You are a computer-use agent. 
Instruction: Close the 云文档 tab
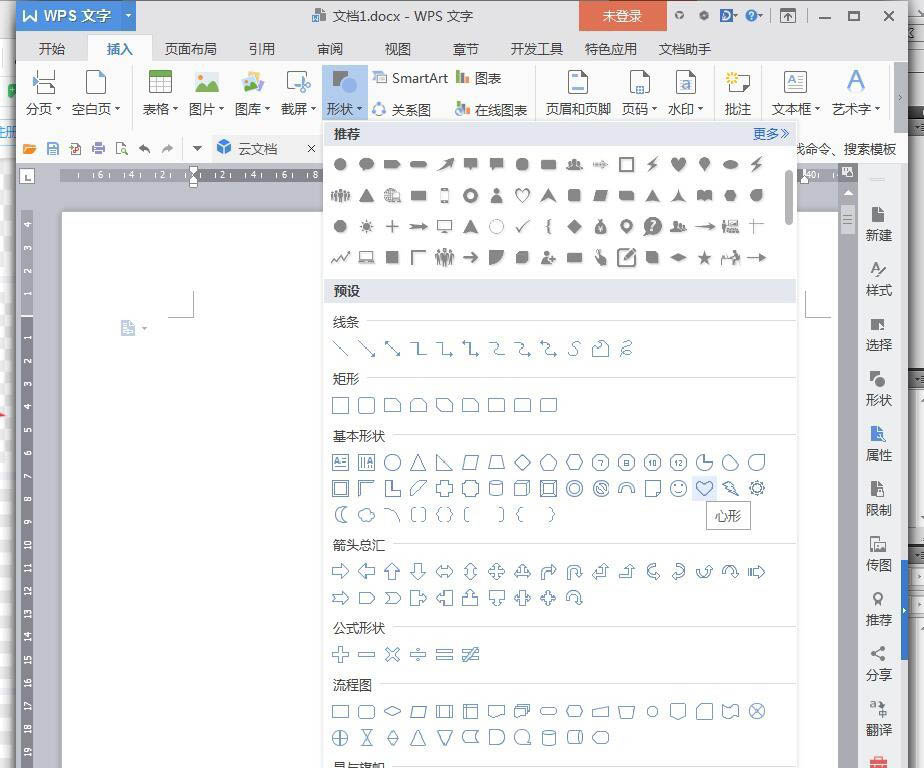[311, 149]
